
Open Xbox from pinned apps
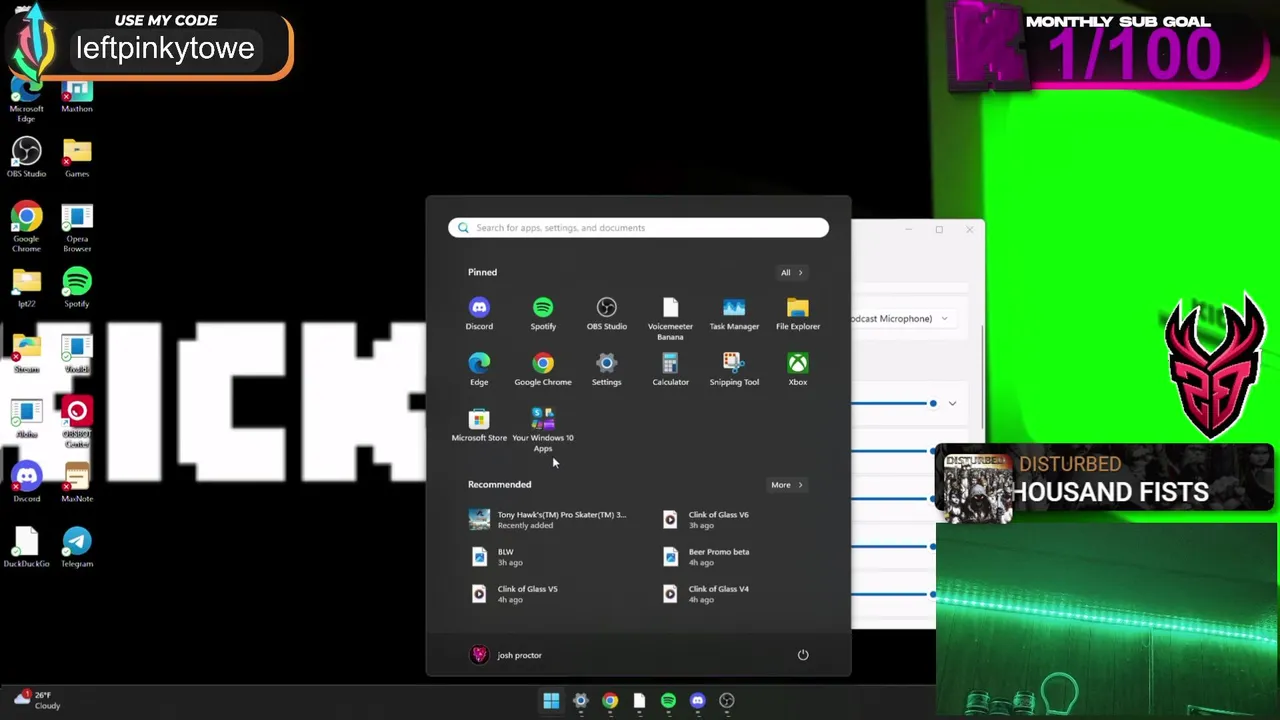(798, 369)
